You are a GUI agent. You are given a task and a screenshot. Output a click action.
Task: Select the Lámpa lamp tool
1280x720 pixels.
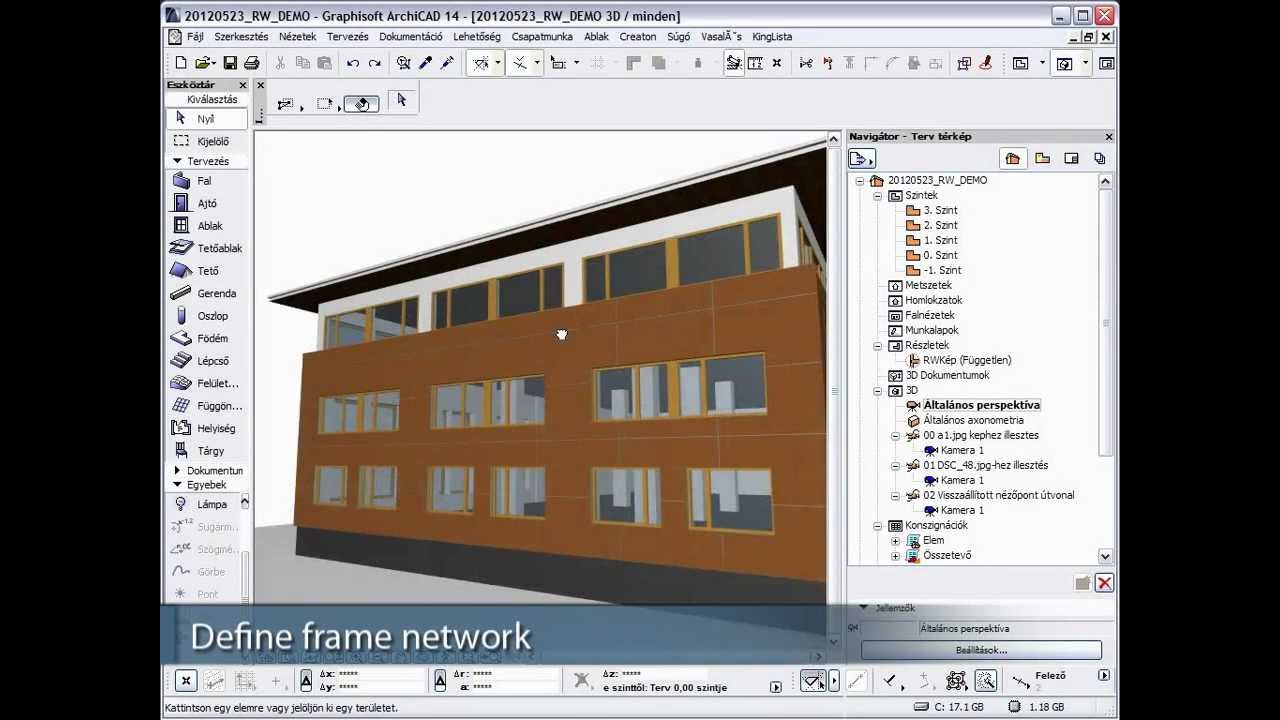(204, 505)
